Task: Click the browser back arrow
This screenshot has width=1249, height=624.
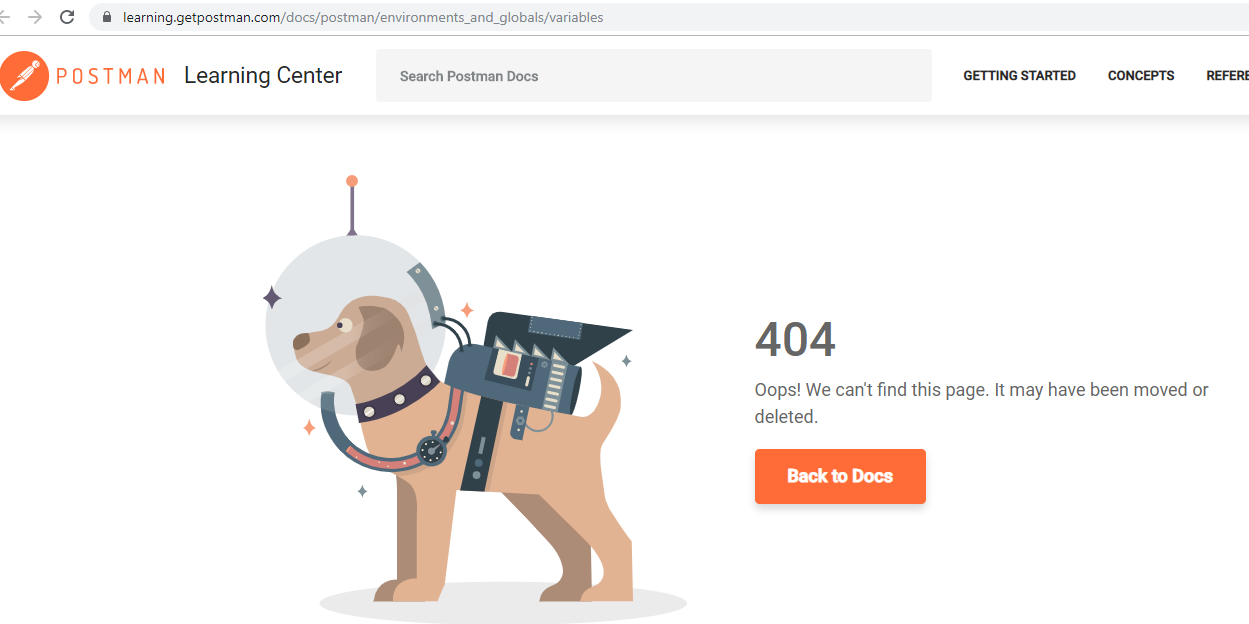Action: point(4,17)
